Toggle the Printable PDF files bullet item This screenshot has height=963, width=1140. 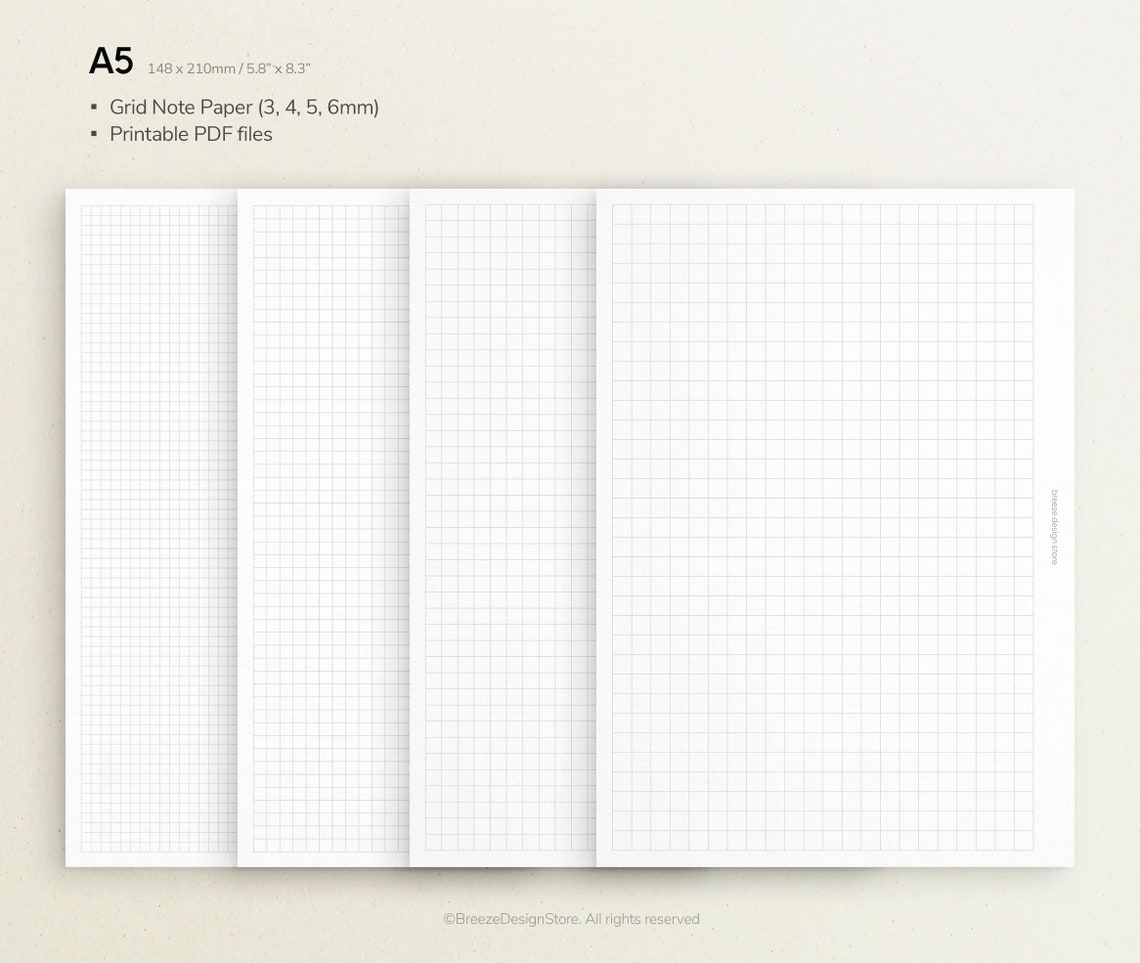pyautogui.click(x=190, y=133)
